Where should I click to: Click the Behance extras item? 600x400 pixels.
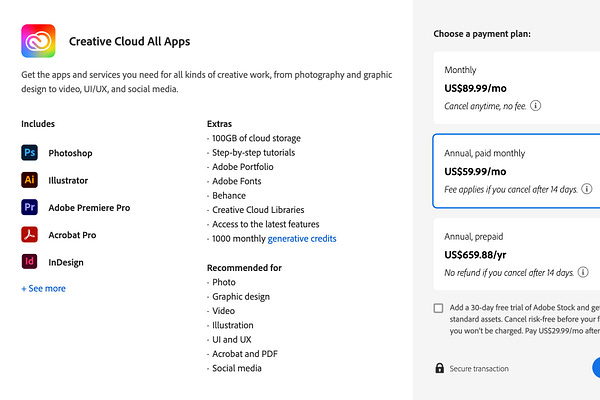tap(229, 196)
